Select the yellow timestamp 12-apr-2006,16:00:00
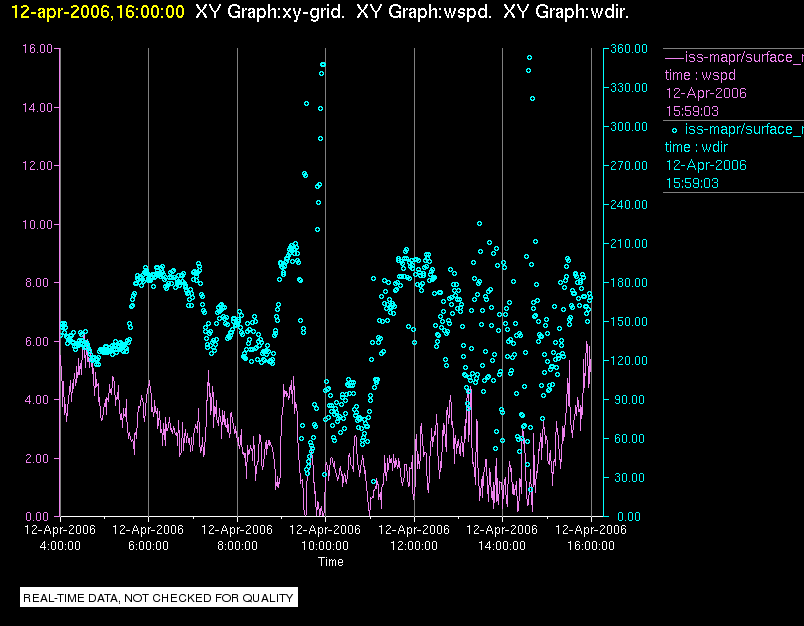 [92, 12]
